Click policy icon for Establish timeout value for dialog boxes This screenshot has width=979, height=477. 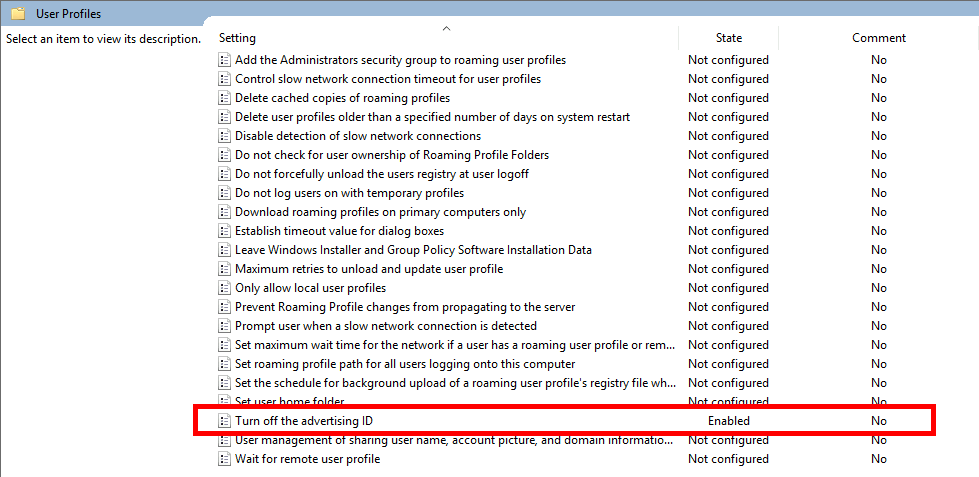click(x=224, y=231)
